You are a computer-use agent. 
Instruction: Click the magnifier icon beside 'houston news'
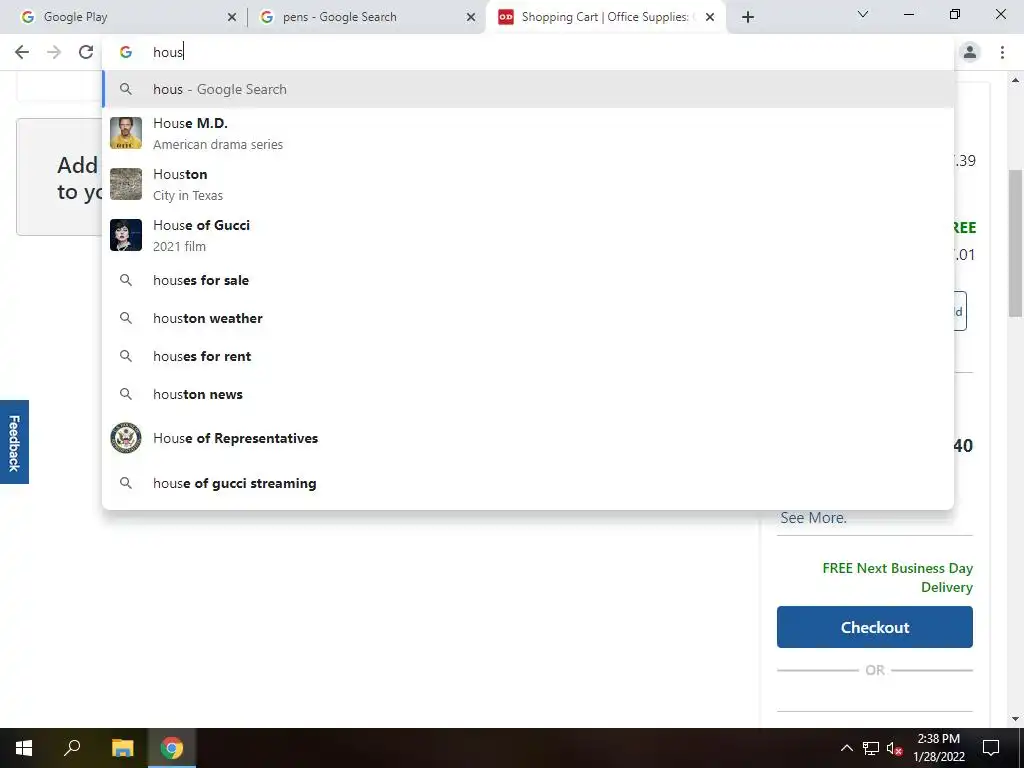point(126,394)
